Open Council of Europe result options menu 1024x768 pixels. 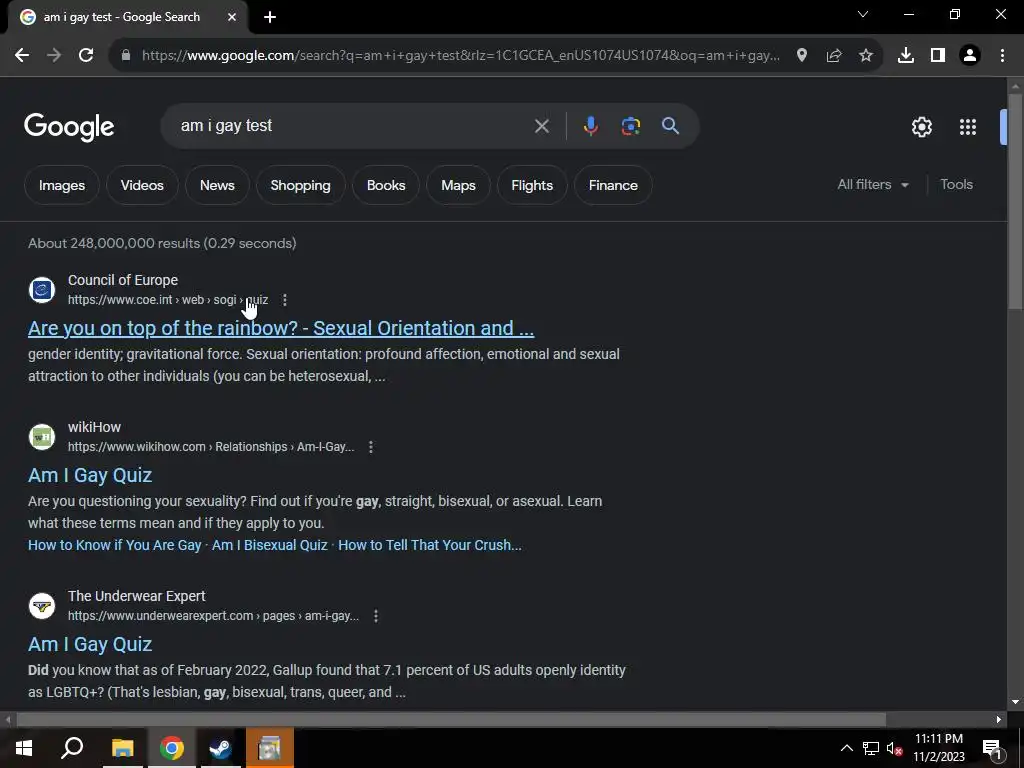tap(284, 300)
